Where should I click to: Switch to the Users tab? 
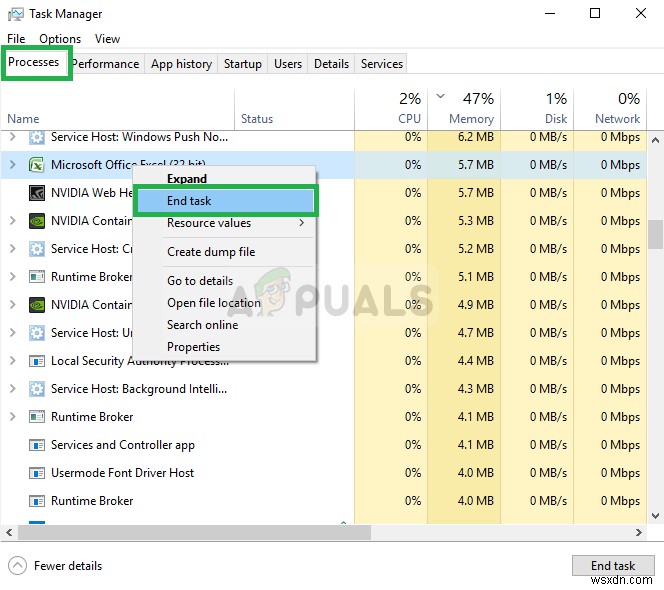point(288,64)
